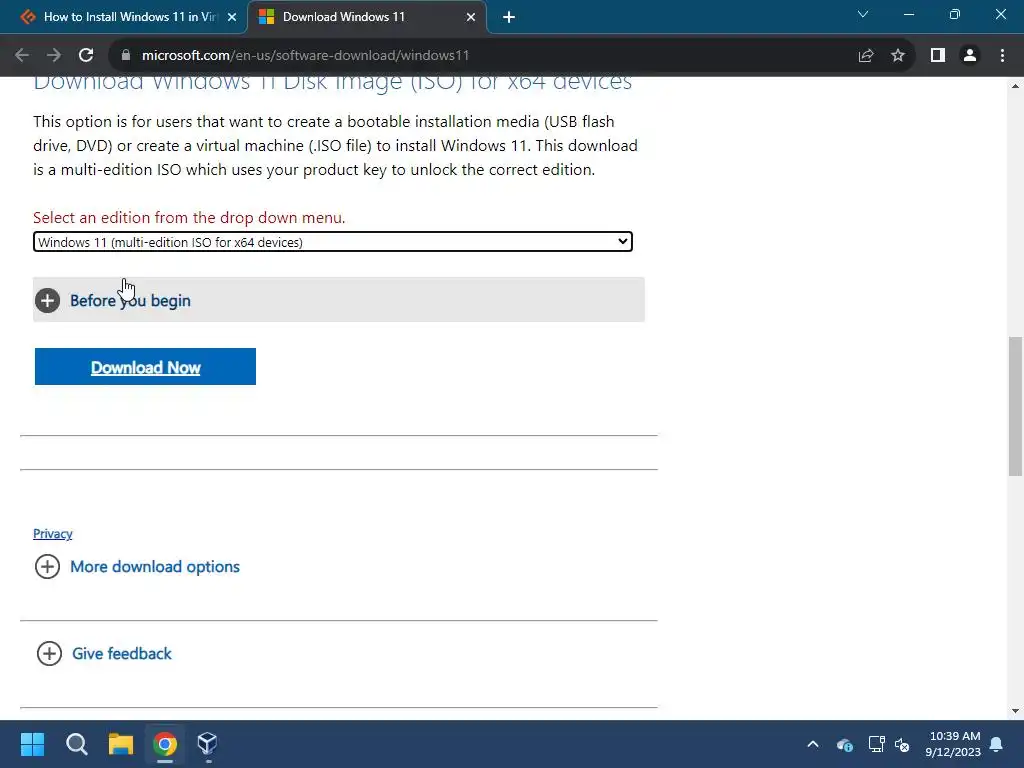Open the Privacy link

(x=53, y=534)
